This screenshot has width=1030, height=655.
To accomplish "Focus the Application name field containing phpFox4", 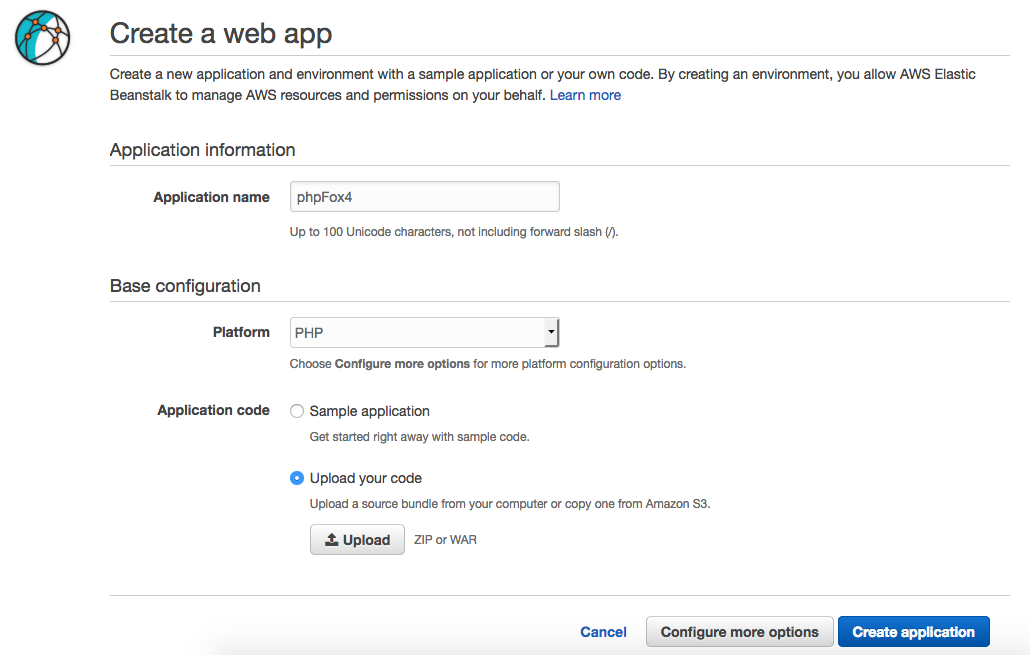I will pyautogui.click(x=424, y=197).
